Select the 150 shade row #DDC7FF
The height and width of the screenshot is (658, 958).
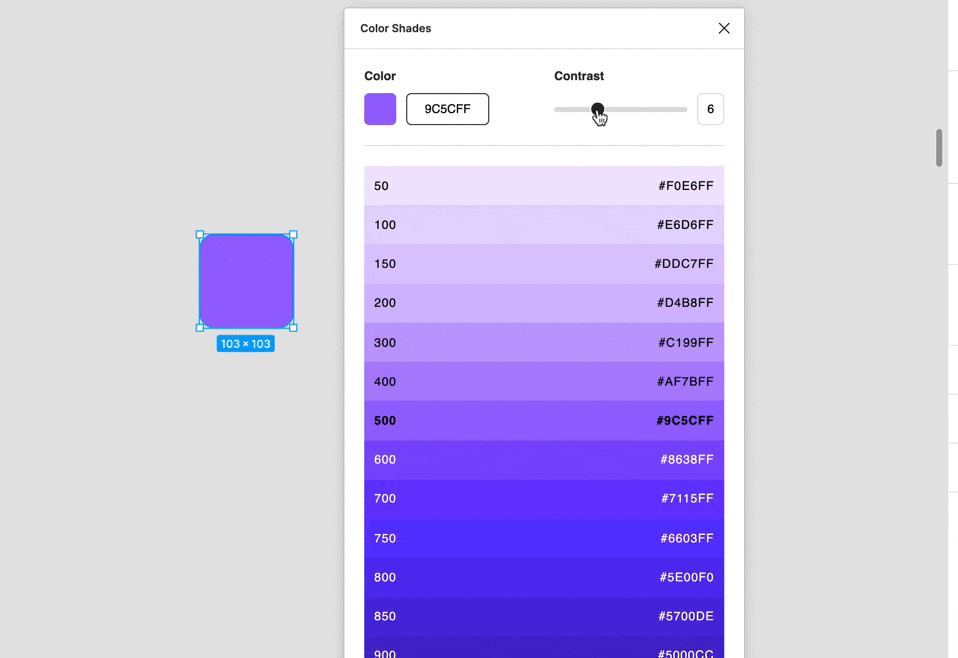click(x=544, y=264)
